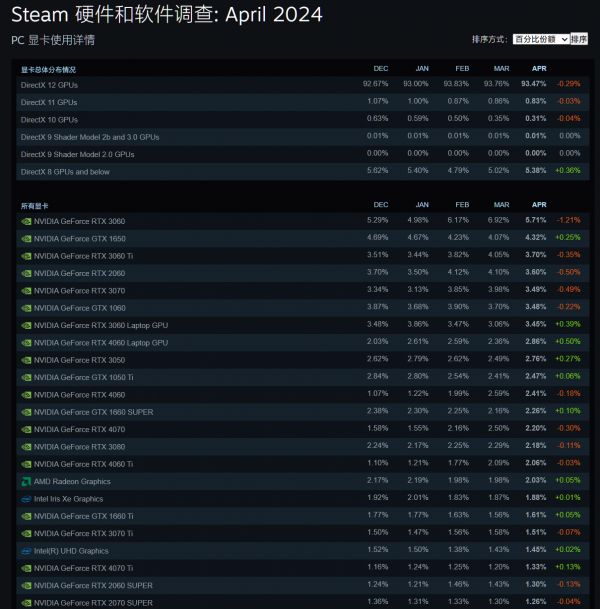
Task: Click NVIDIA logo icon beside RTX 3060
Action: click(26, 221)
